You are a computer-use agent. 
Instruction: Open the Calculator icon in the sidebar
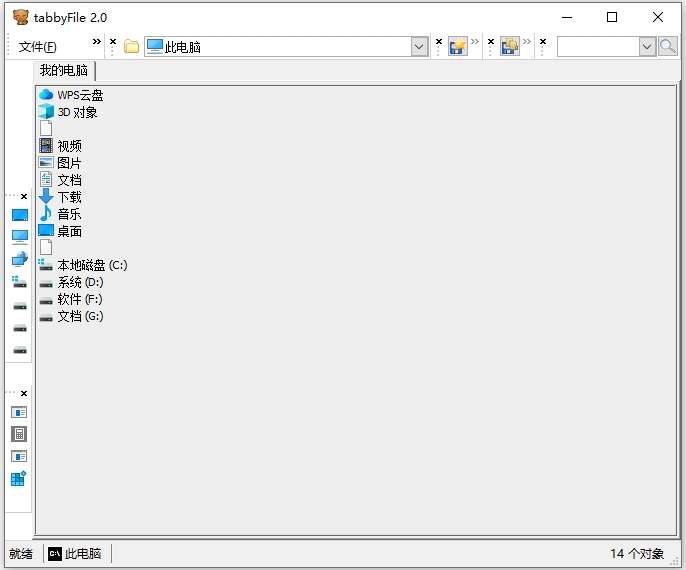[19, 434]
